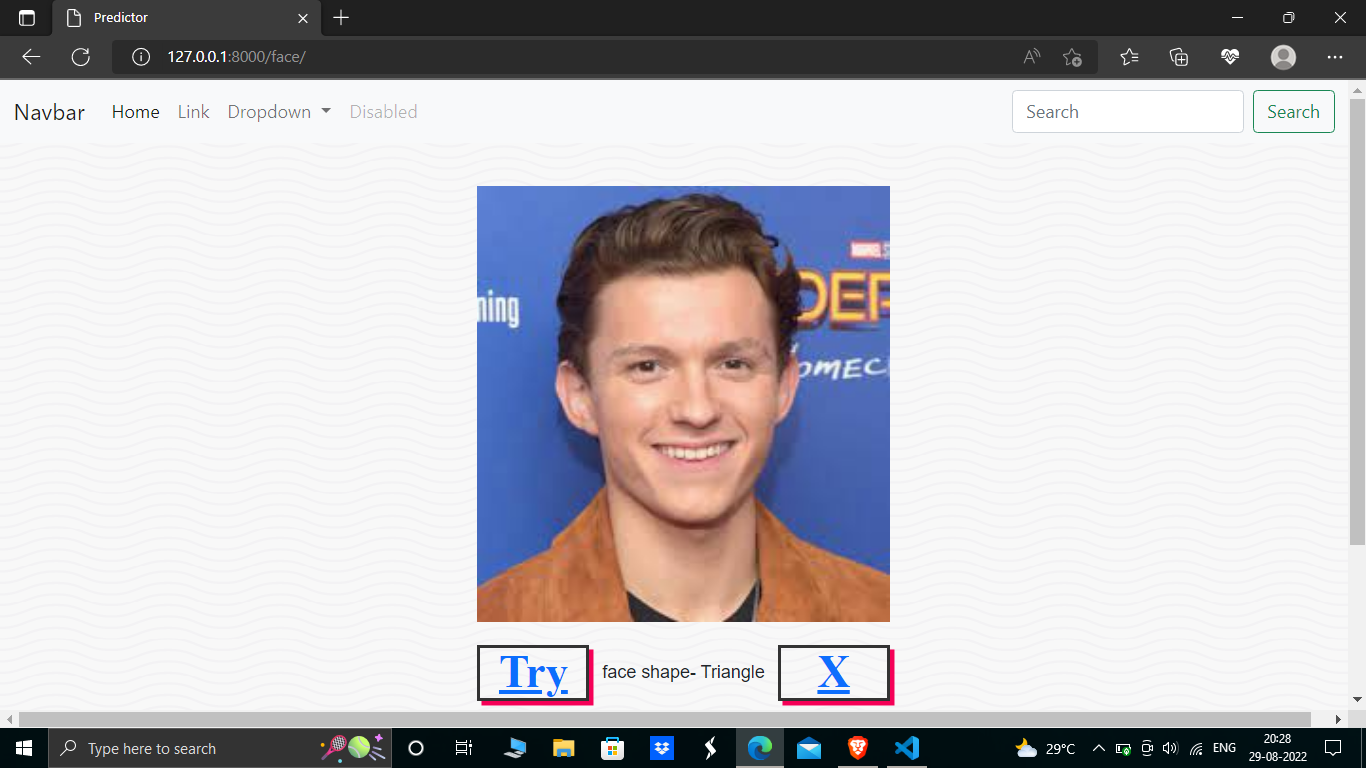This screenshot has height=768, width=1366.
Task: Launch Brave browser from taskbar
Action: pos(858,748)
